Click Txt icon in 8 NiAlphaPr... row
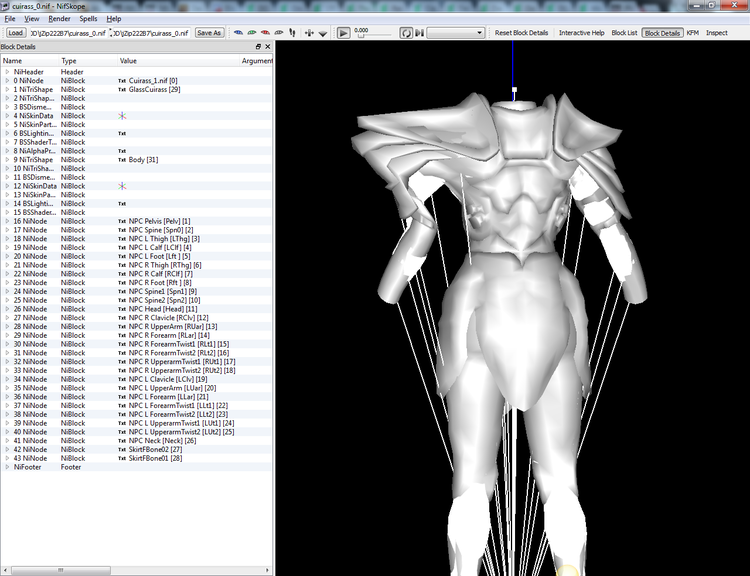The width and height of the screenshot is (750, 576). [x=122, y=151]
